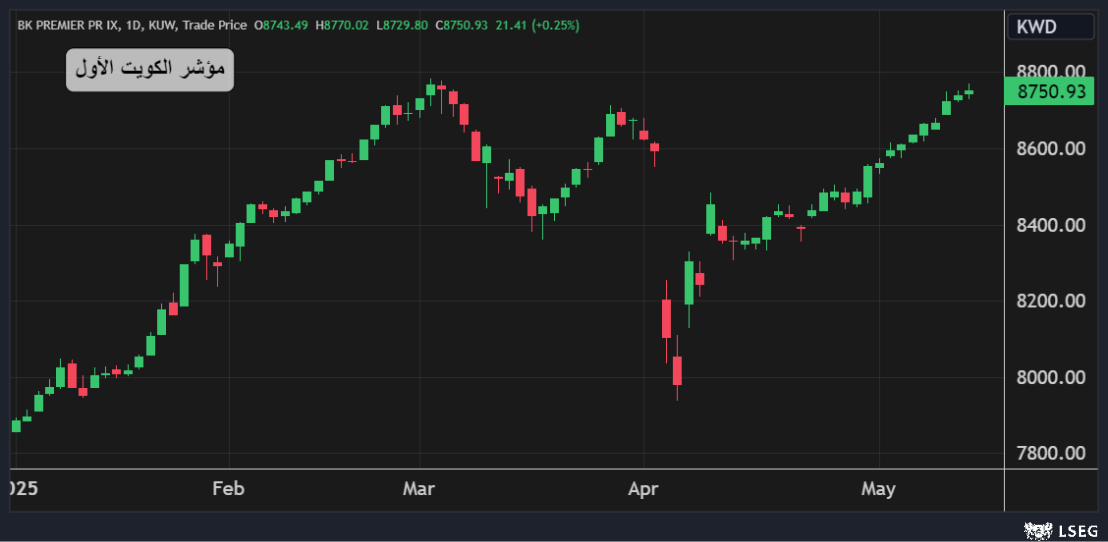Click the highest green candle in early March
This screenshot has width=1108, height=542.
(431, 89)
